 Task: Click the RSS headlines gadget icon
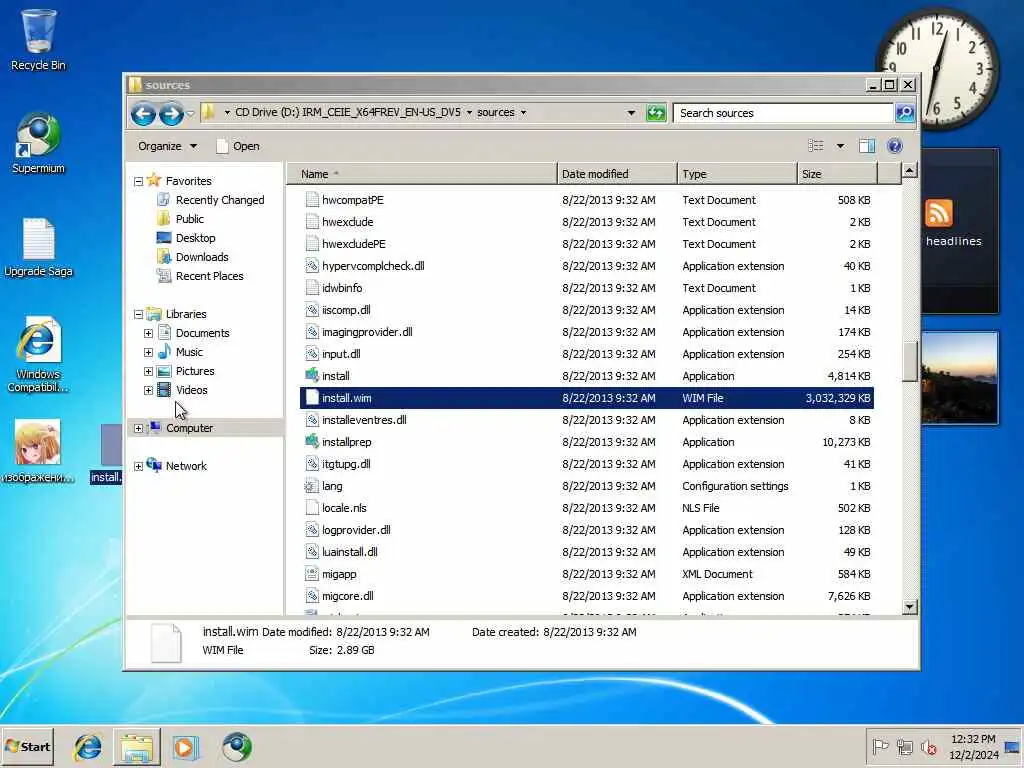(938, 214)
